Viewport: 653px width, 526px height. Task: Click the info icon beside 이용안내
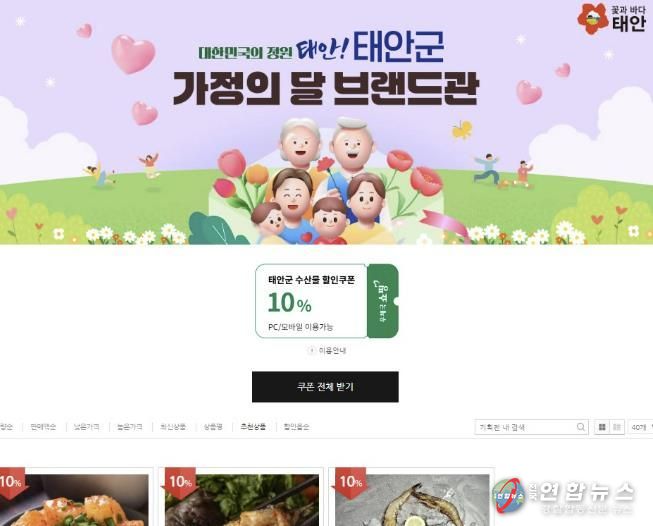(x=311, y=351)
